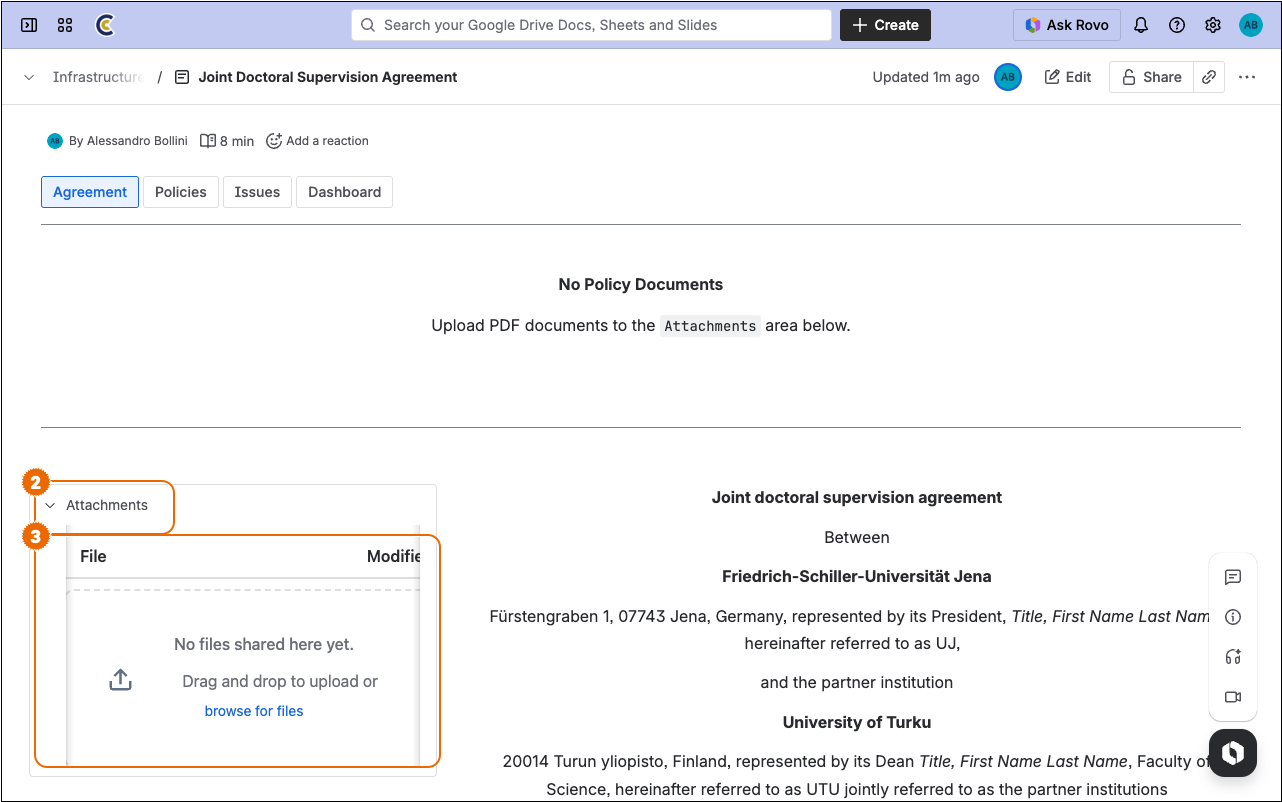Image resolution: width=1282 pixels, height=802 pixels.
Task: Switch to the Policies tab
Action: (181, 192)
